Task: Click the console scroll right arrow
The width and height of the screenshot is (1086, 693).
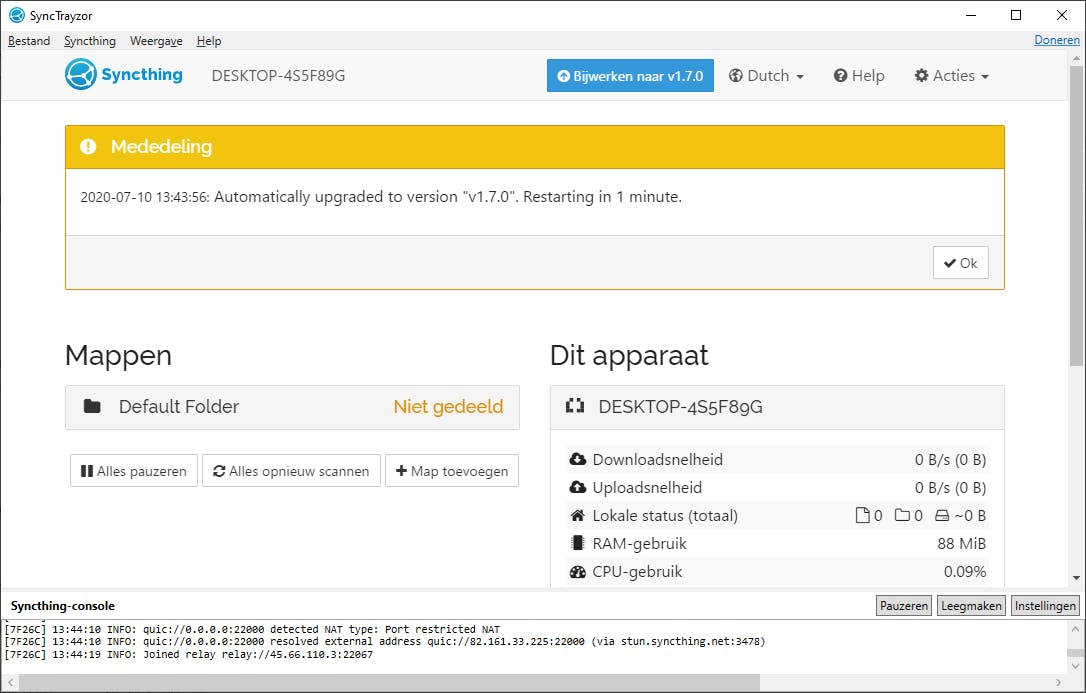Action: click(1058, 683)
